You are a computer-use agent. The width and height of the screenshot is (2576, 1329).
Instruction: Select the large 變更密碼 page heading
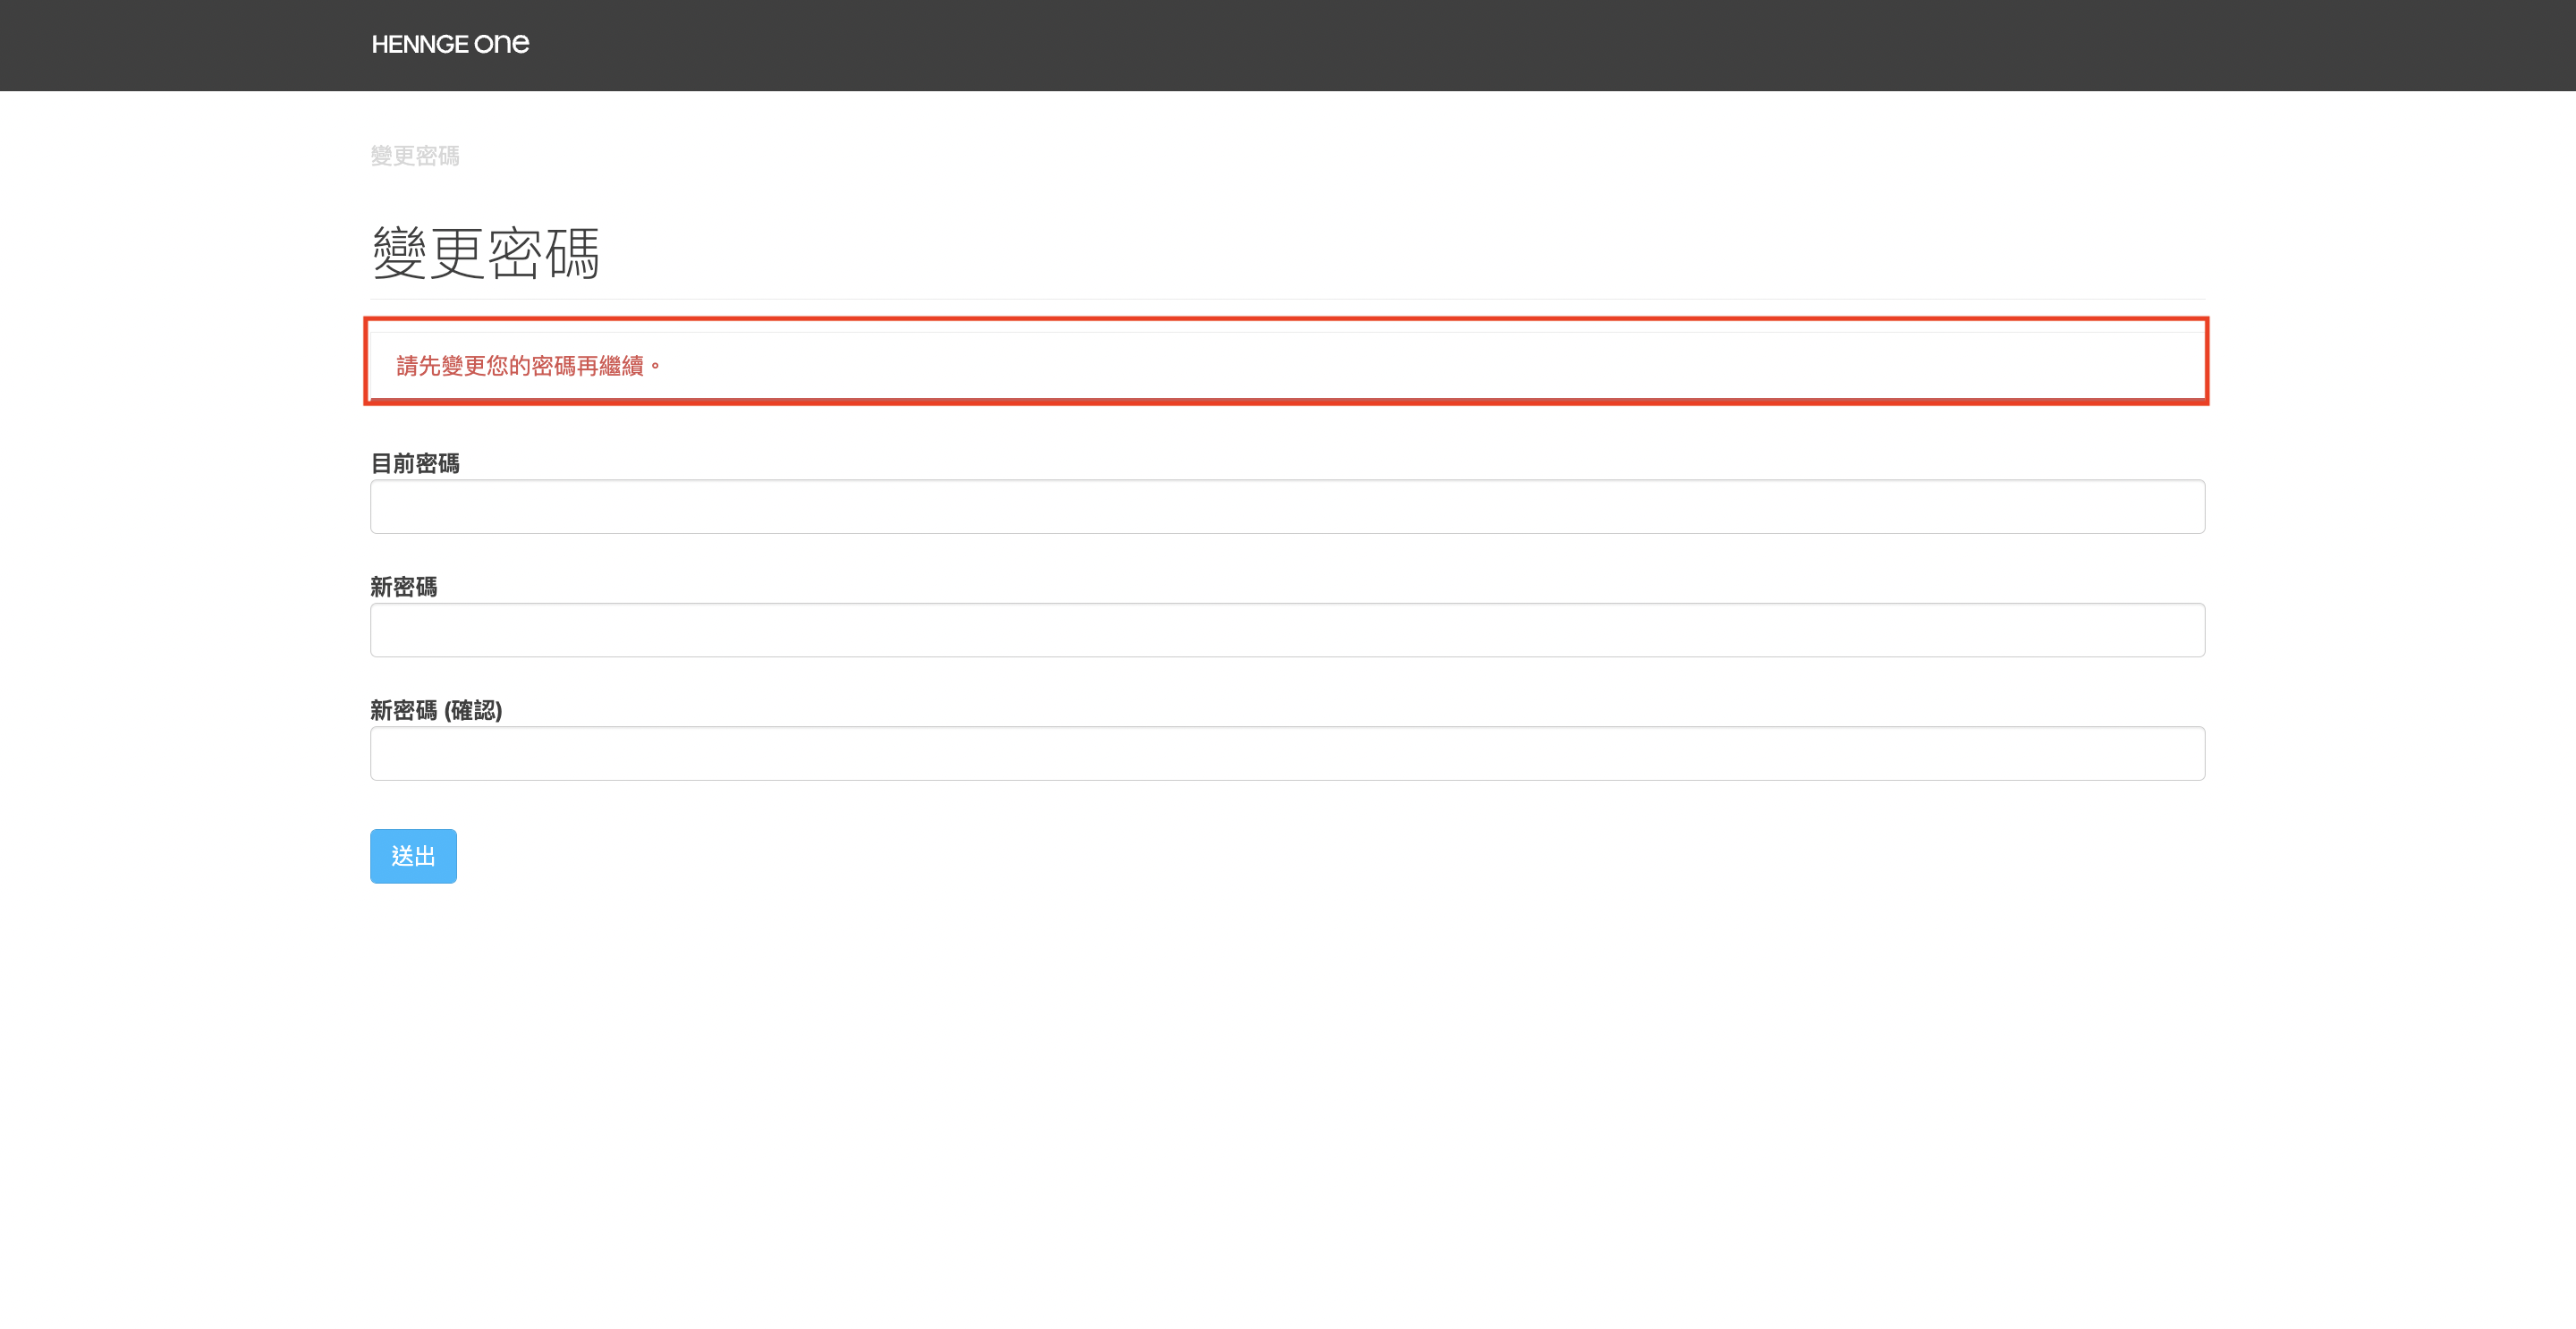(x=486, y=252)
